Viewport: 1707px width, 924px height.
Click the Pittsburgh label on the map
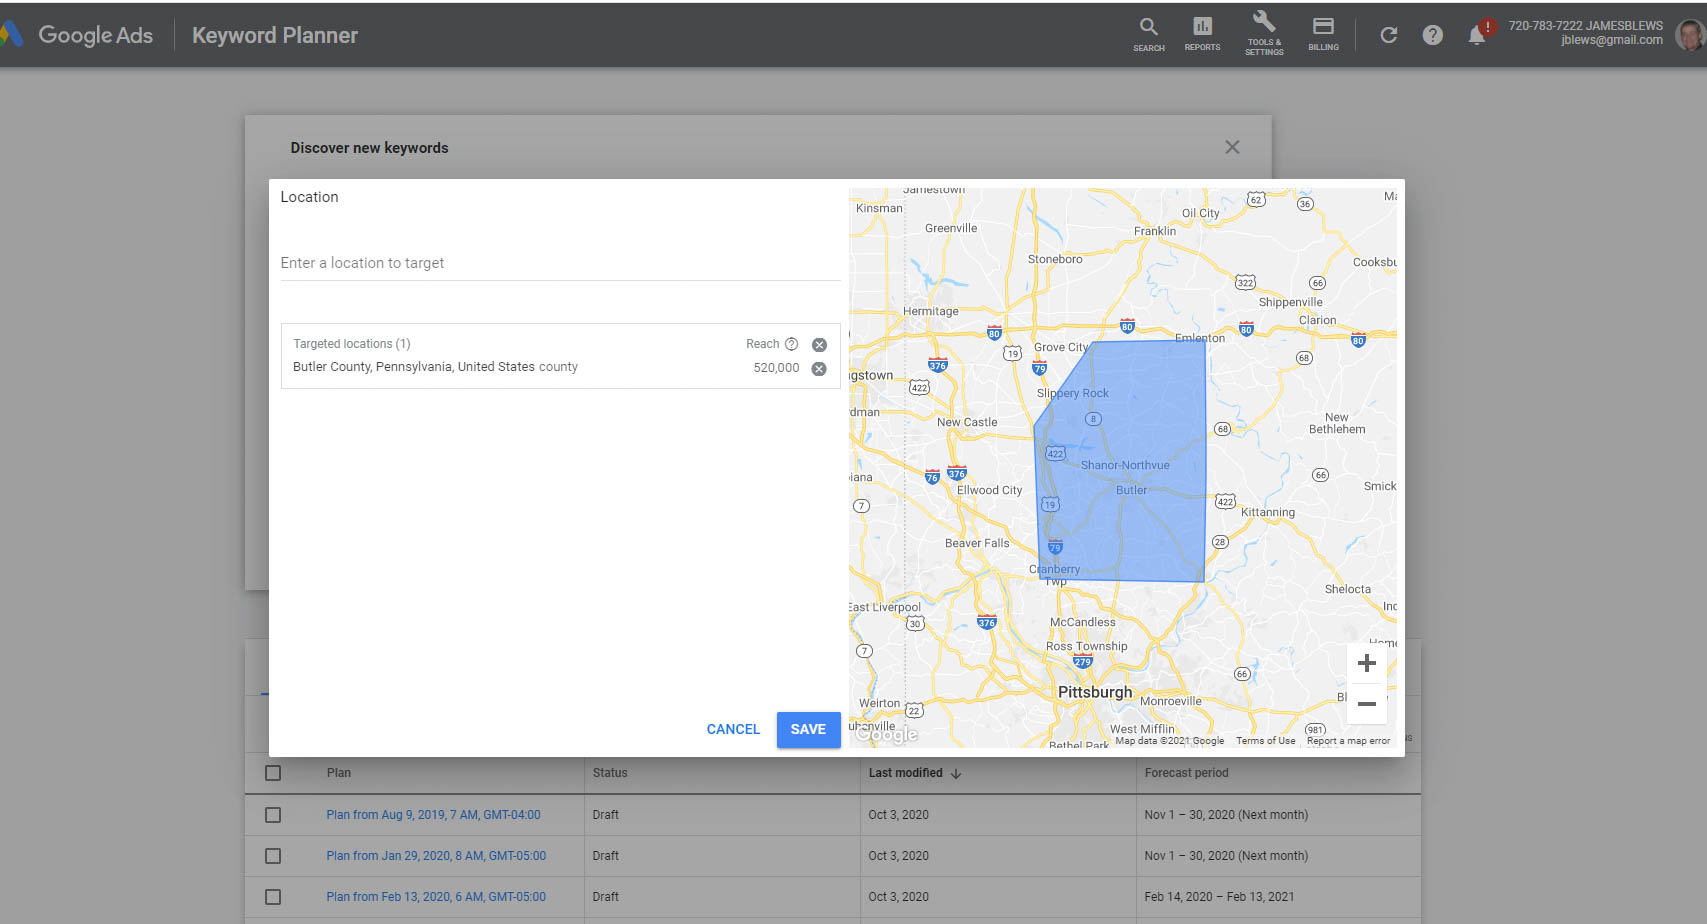point(1095,692)
